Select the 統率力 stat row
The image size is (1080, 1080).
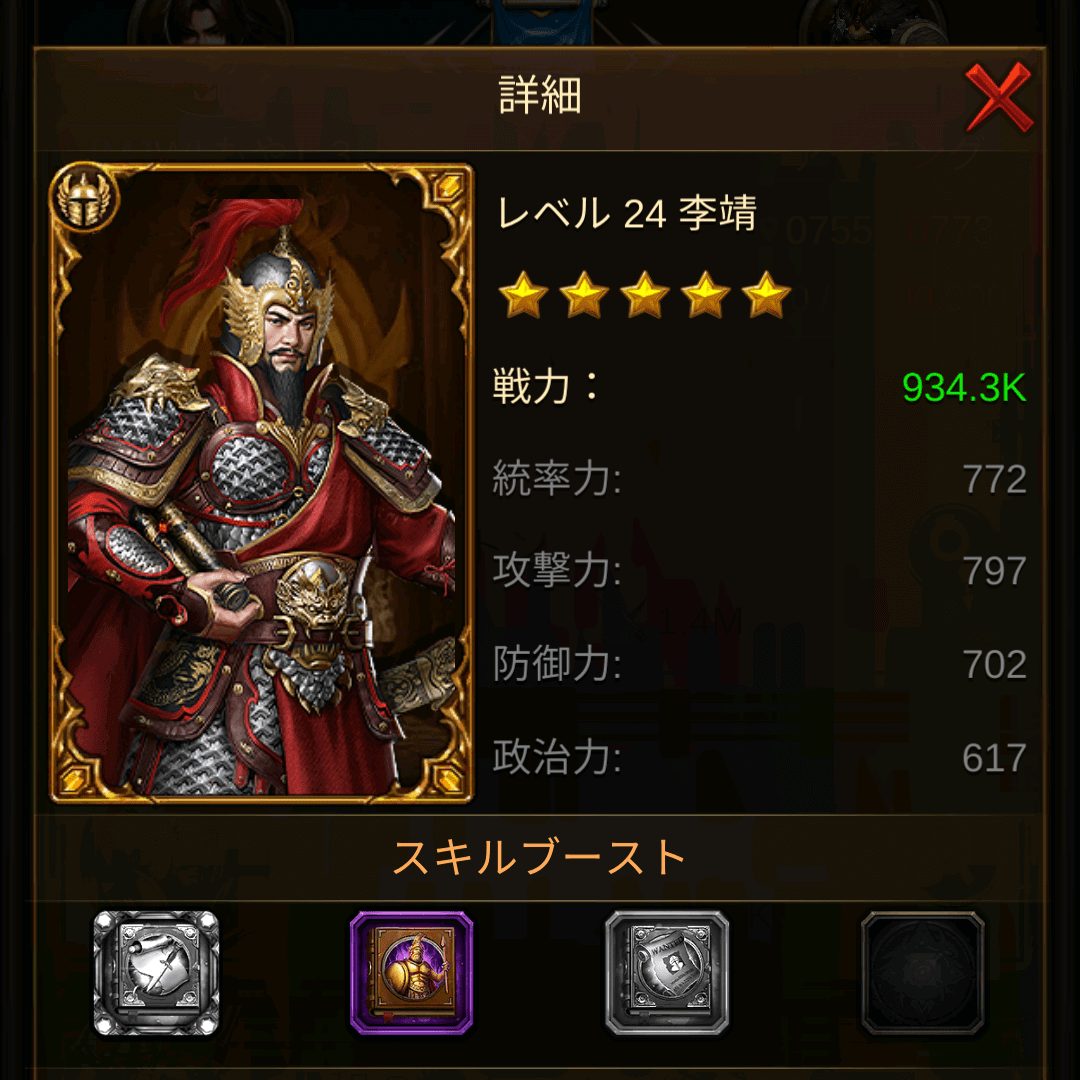[760, 479]
